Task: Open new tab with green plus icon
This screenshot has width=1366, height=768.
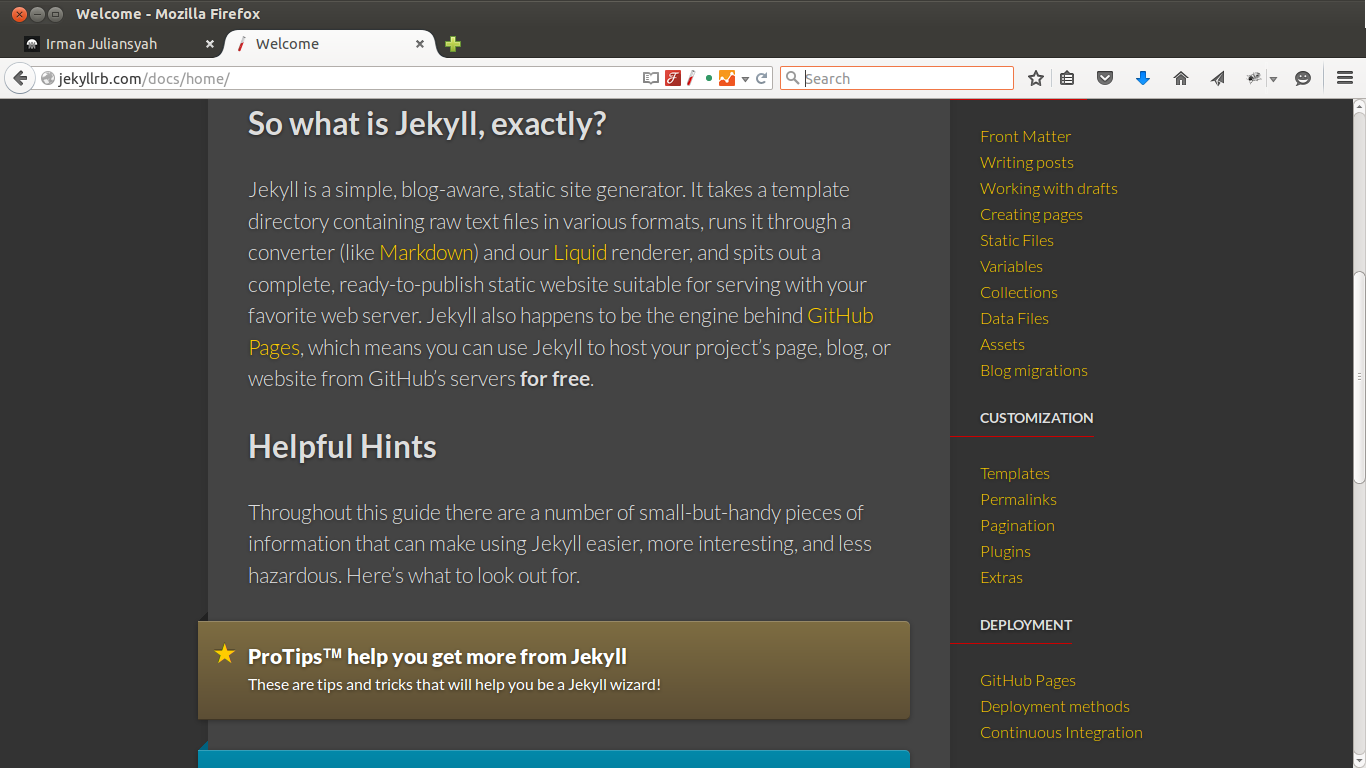Action: pyautogui.click(x=453, y=44)
